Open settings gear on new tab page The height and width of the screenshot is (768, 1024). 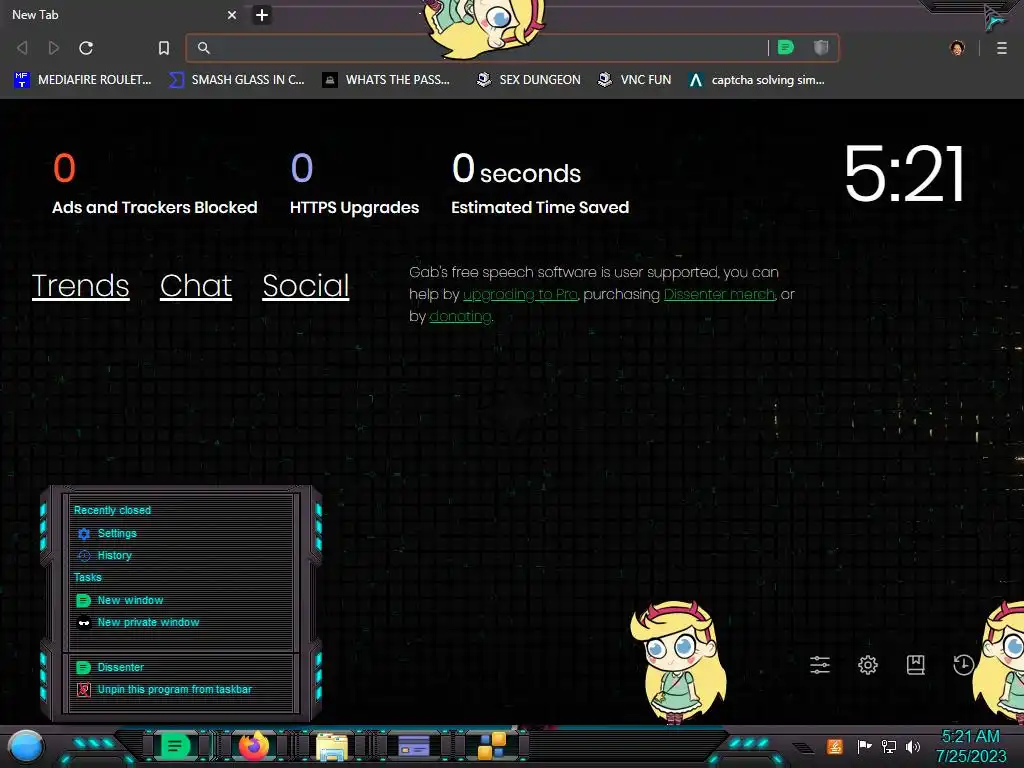[x=867, y=665]
